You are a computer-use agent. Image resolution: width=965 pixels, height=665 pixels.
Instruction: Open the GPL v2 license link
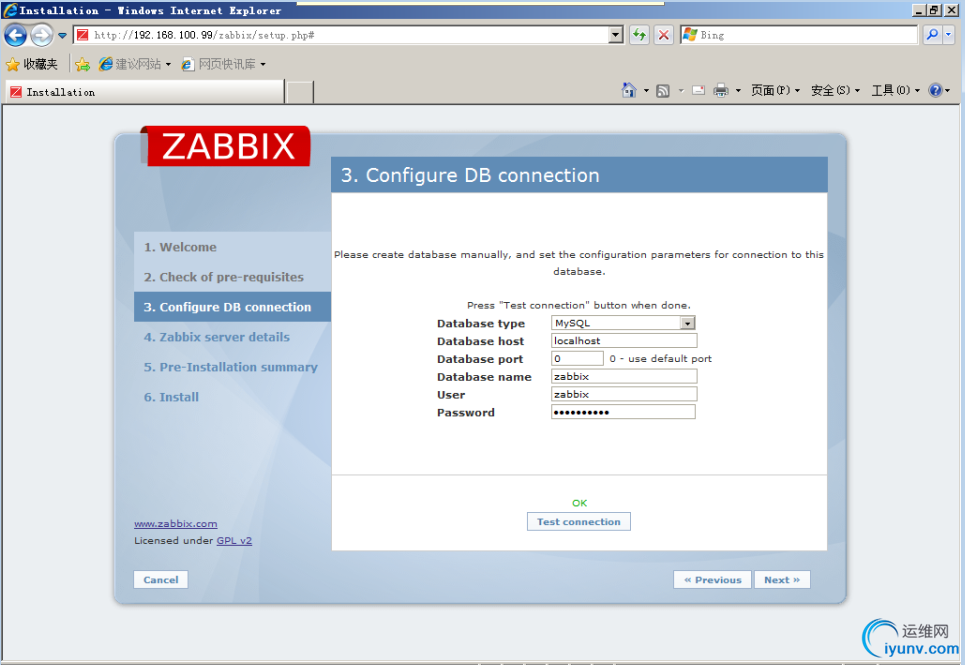(234, 541)
